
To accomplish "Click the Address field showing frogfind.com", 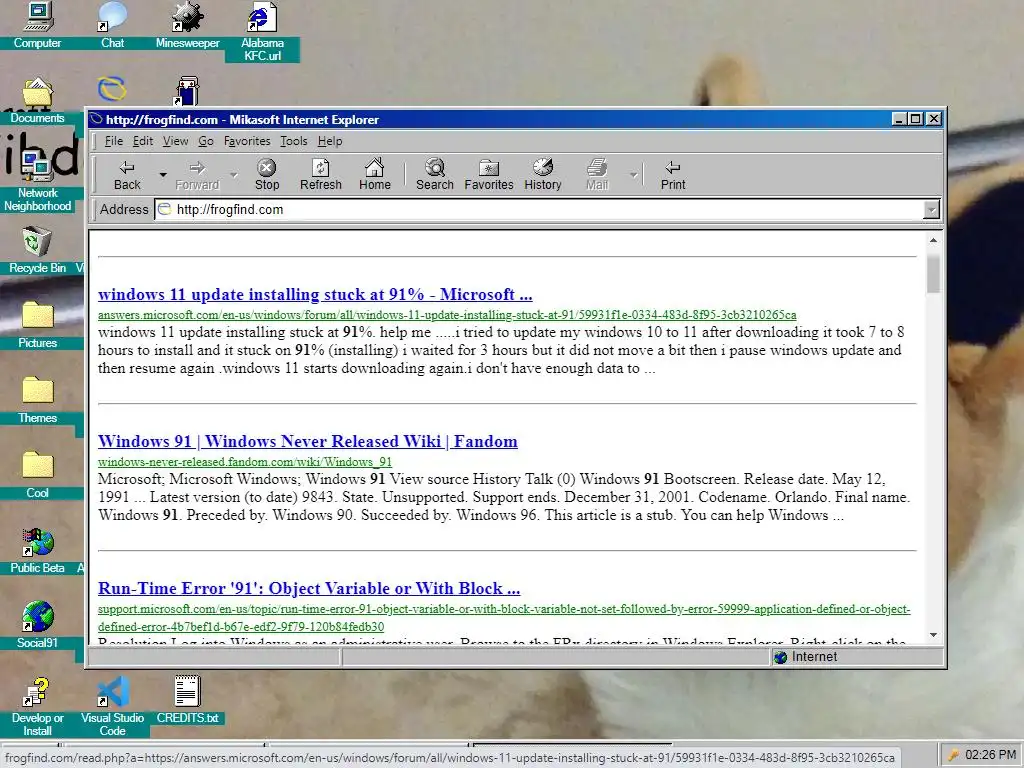I will (x=539, y=210).
